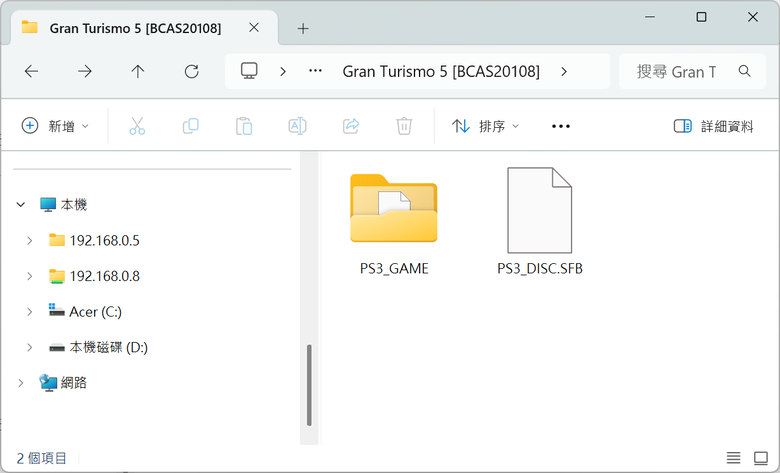This screenshot has width=780, height=473.
Task: Switch to details list view icon in status bar
Action: (733, 457)
